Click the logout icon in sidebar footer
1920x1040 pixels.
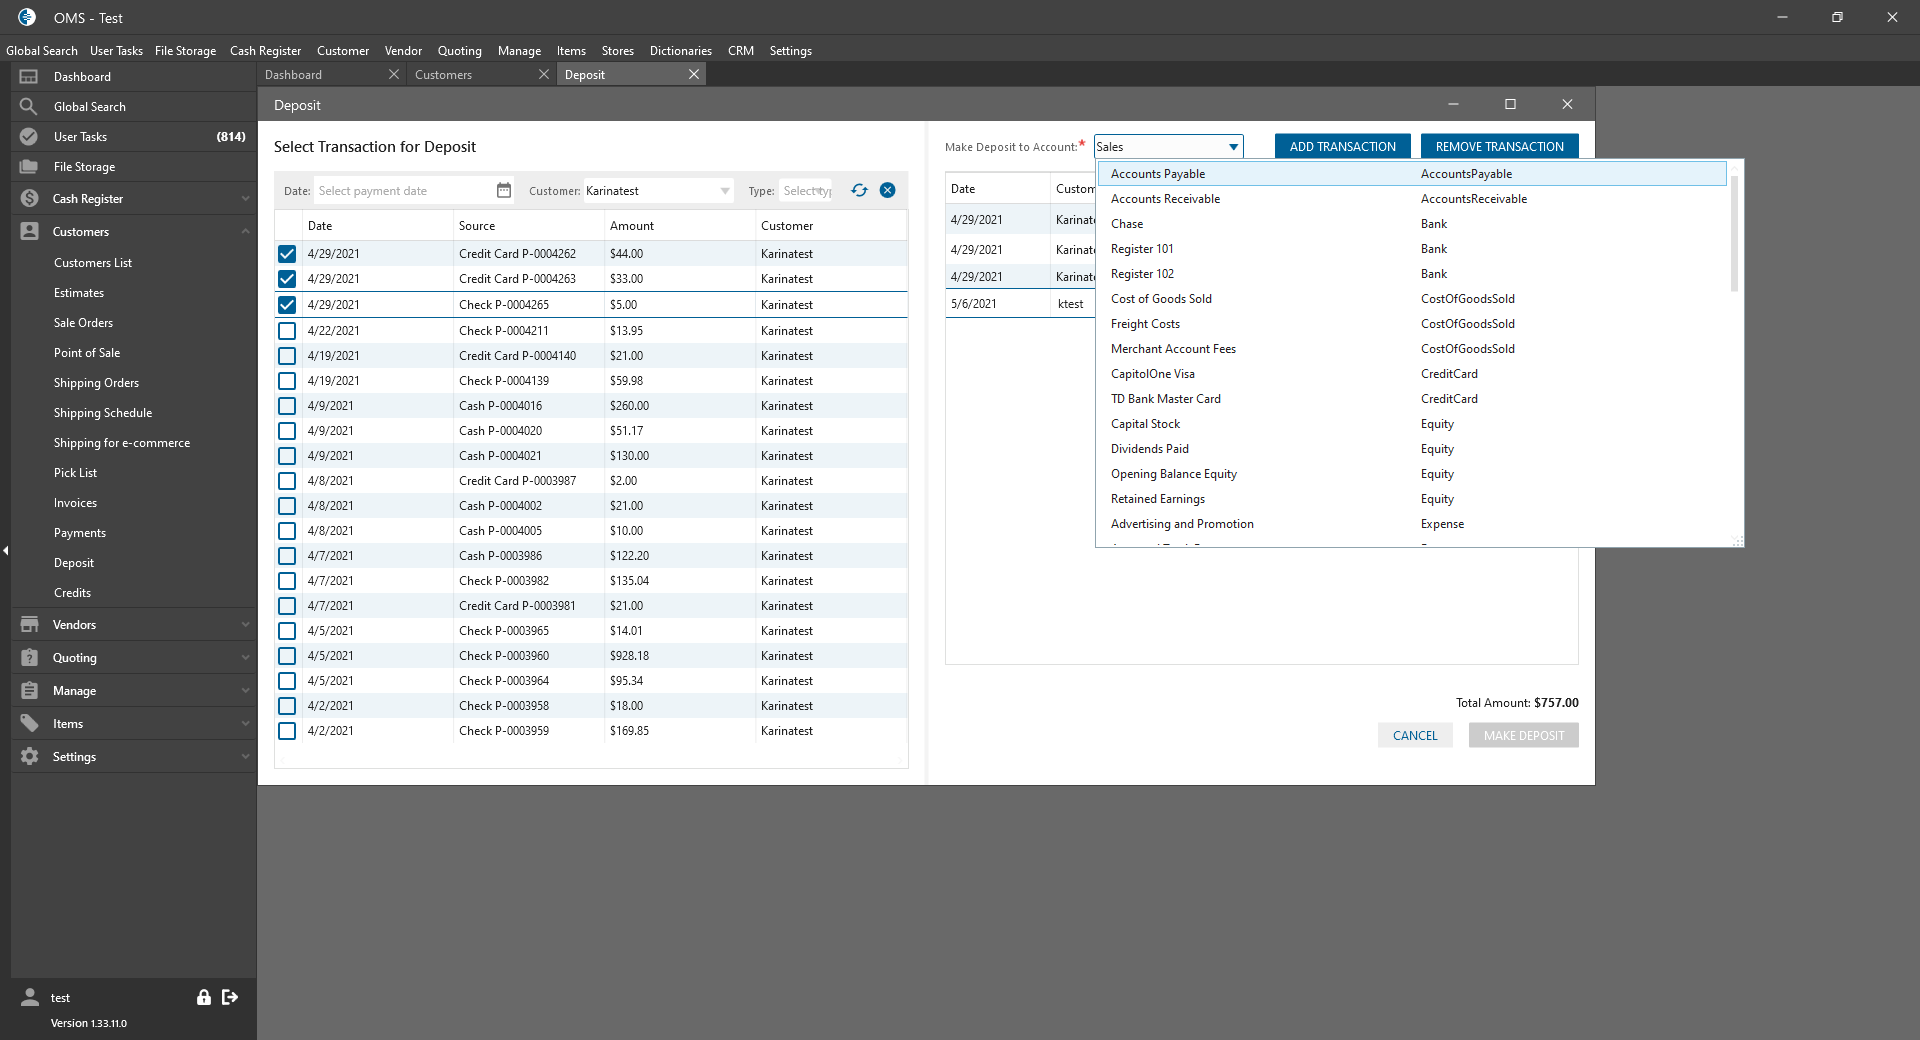[x=230, y=997]
